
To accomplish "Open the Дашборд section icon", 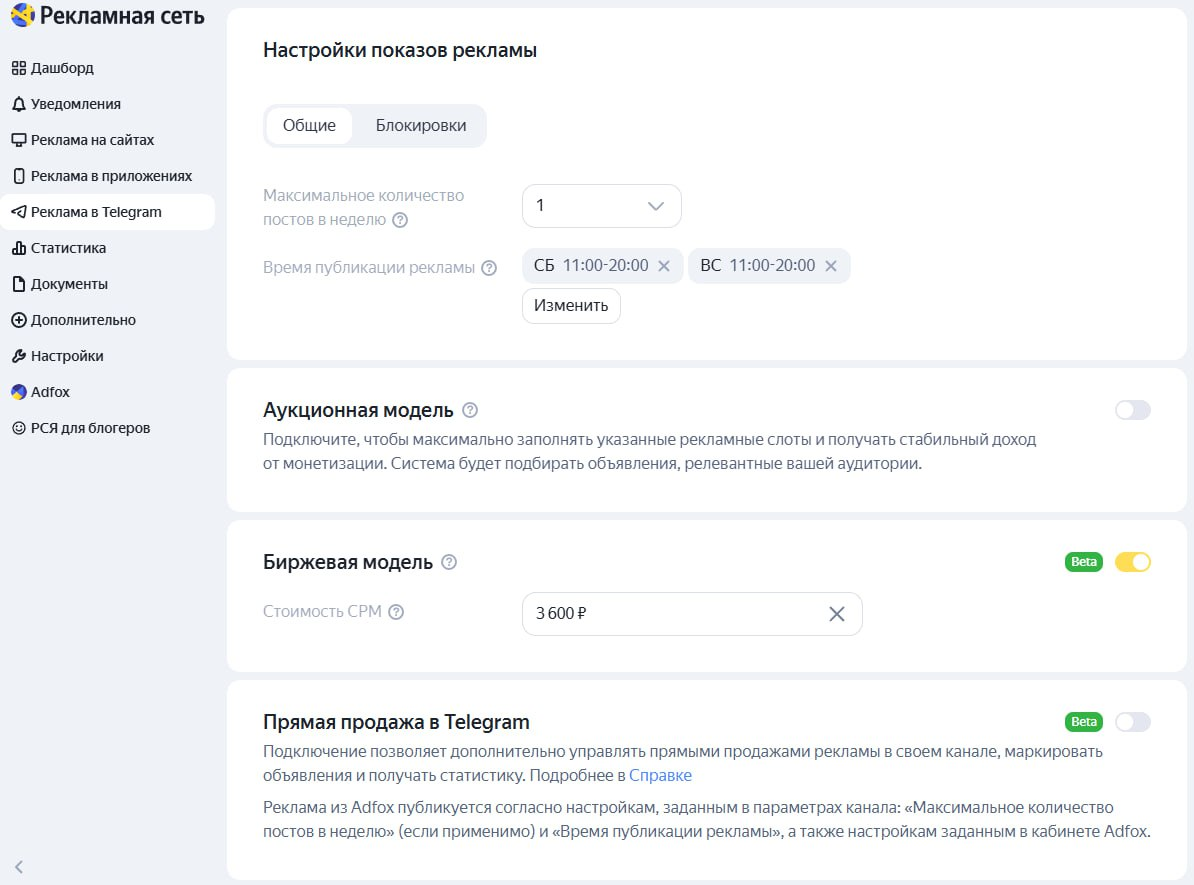I will click(17, 68).
